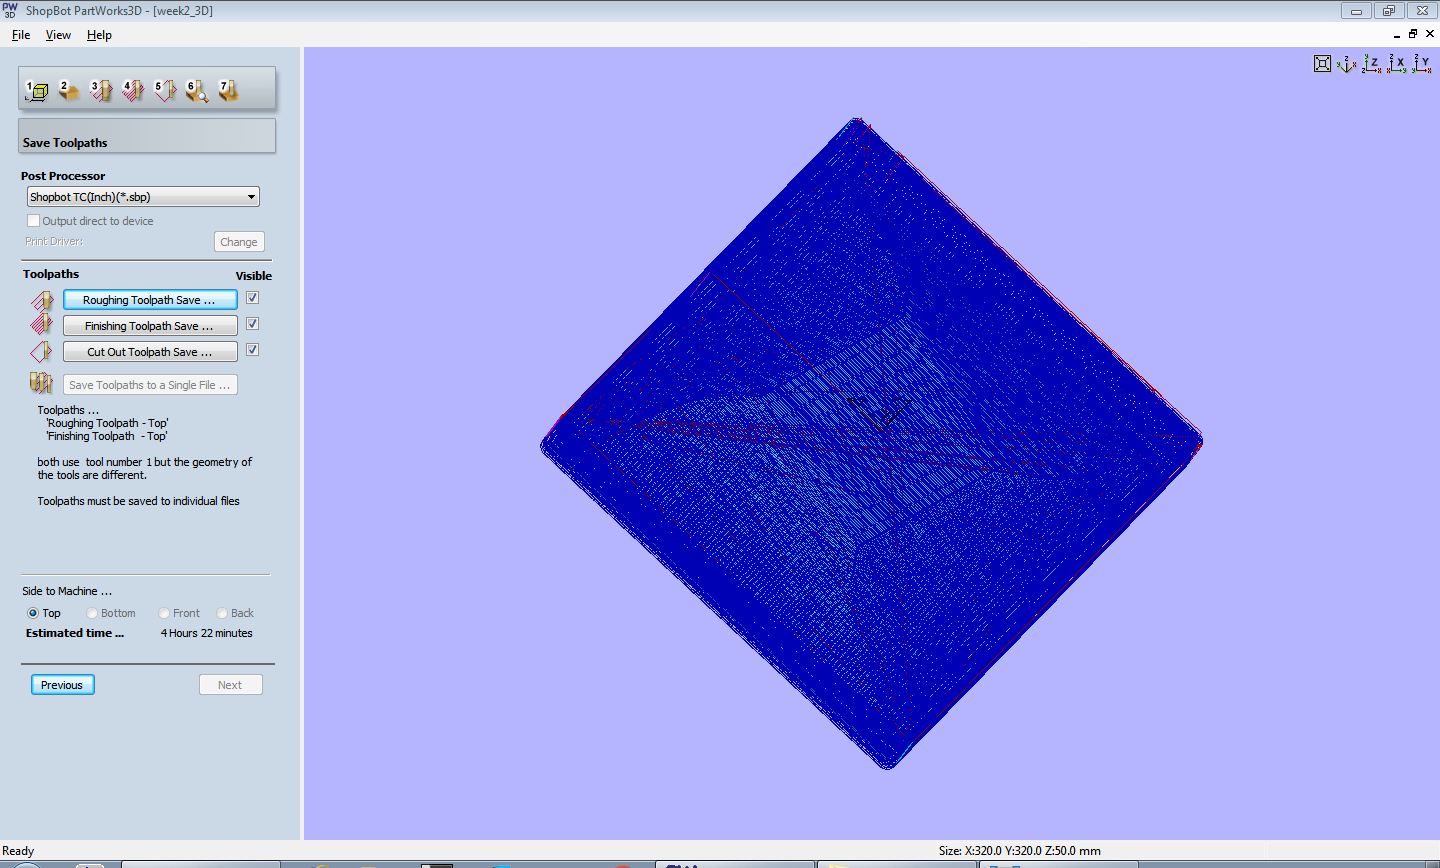Image resolution: width=1440 pixels, height=868 pixels.
Task: Open step 5 cut out toolpath icon
Action: [x=165, y=91]
